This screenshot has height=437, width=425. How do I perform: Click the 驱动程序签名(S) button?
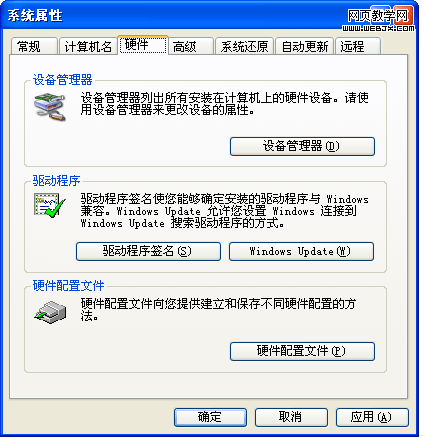(148, 251)
